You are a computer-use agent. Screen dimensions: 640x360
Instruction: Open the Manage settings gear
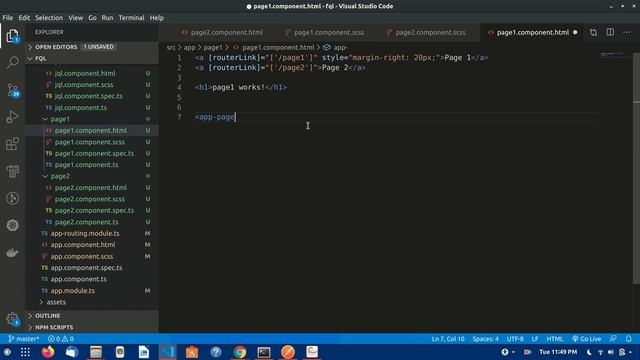[12, 319]
